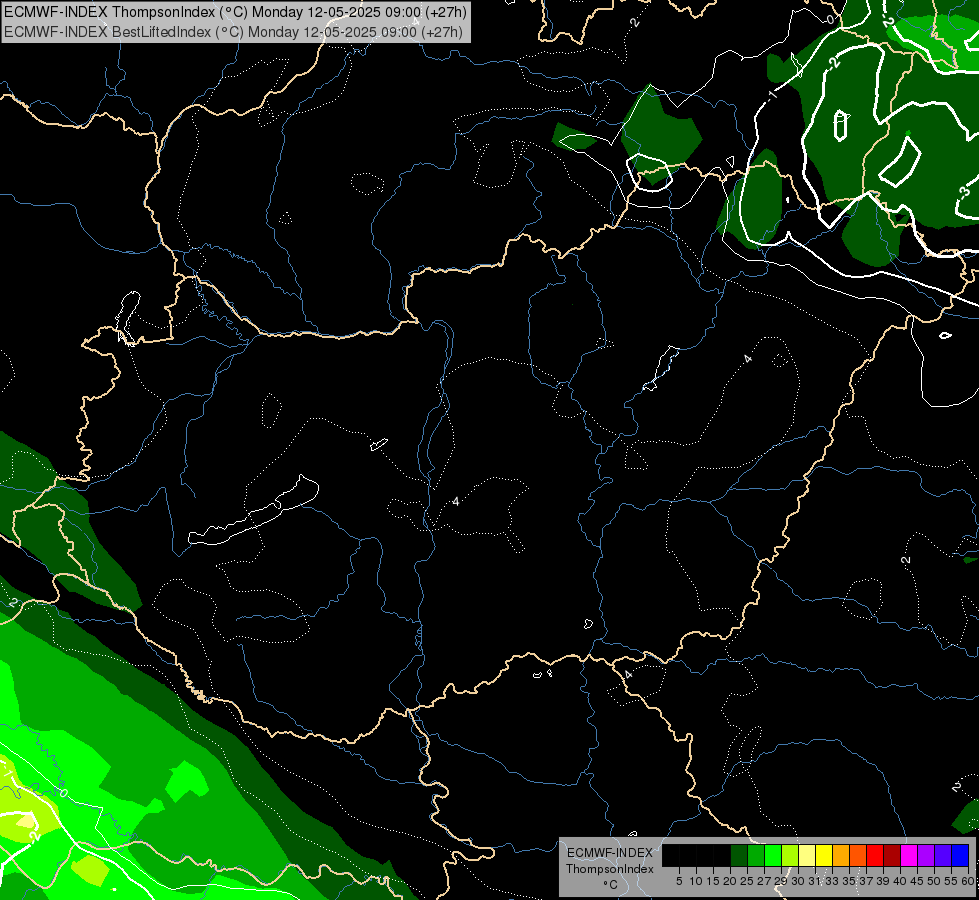Click the legend tick value 35
Viewport: 979px width, 900px height.
(849, 881)
